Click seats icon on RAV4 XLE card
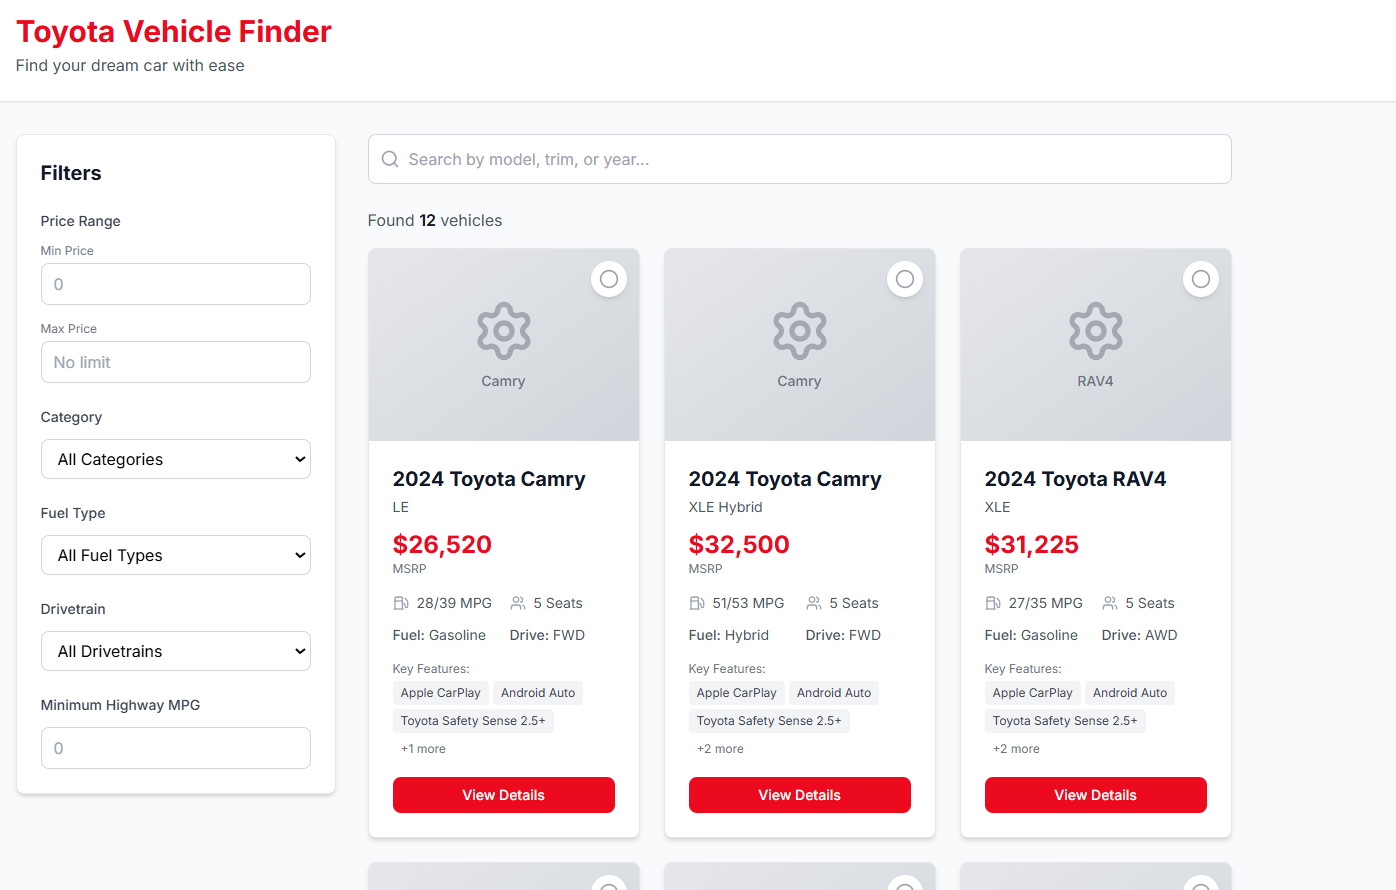 [1110, 603]
